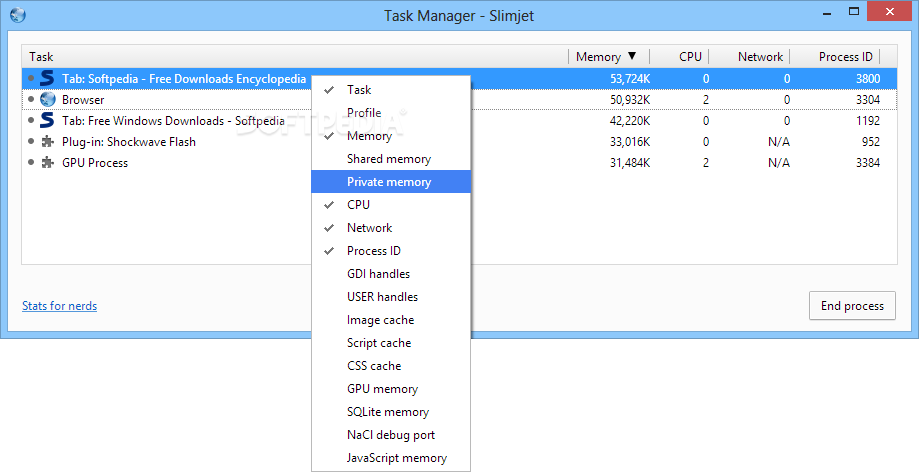919x472 pixels.
Task: Enable CSS cache column
Action: click(391, 366)
